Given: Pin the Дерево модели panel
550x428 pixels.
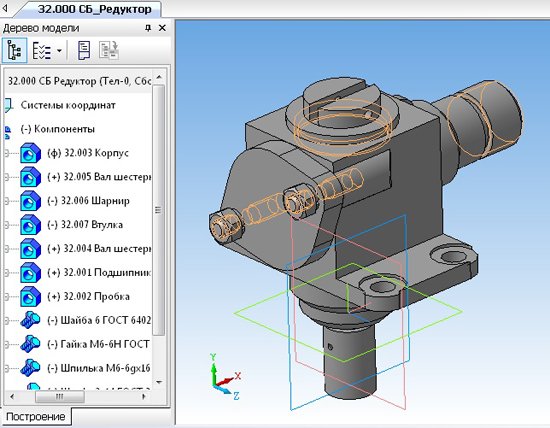Looking at the screenshot, I should coord(148,28).
